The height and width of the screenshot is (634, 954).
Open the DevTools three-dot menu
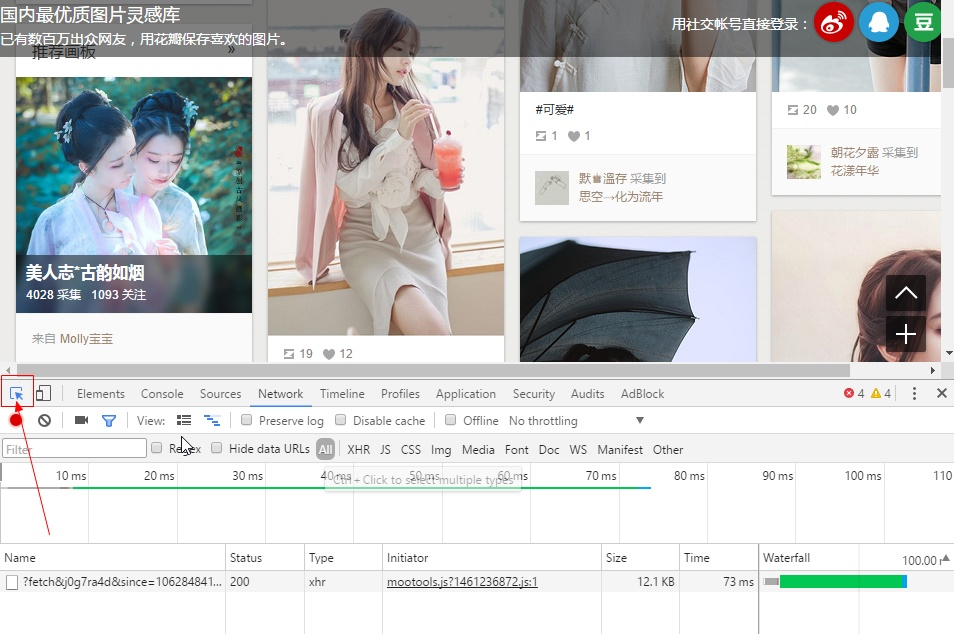tap(914, 394)
